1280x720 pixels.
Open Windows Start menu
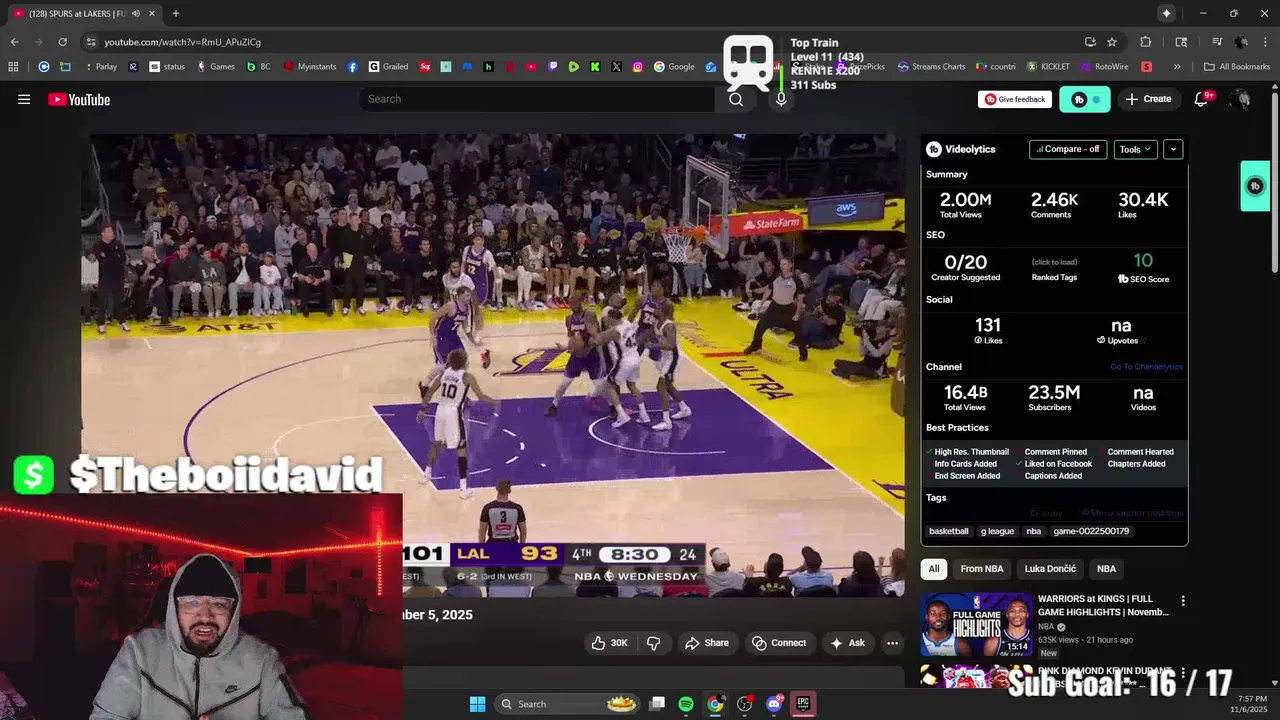[478, 704]
